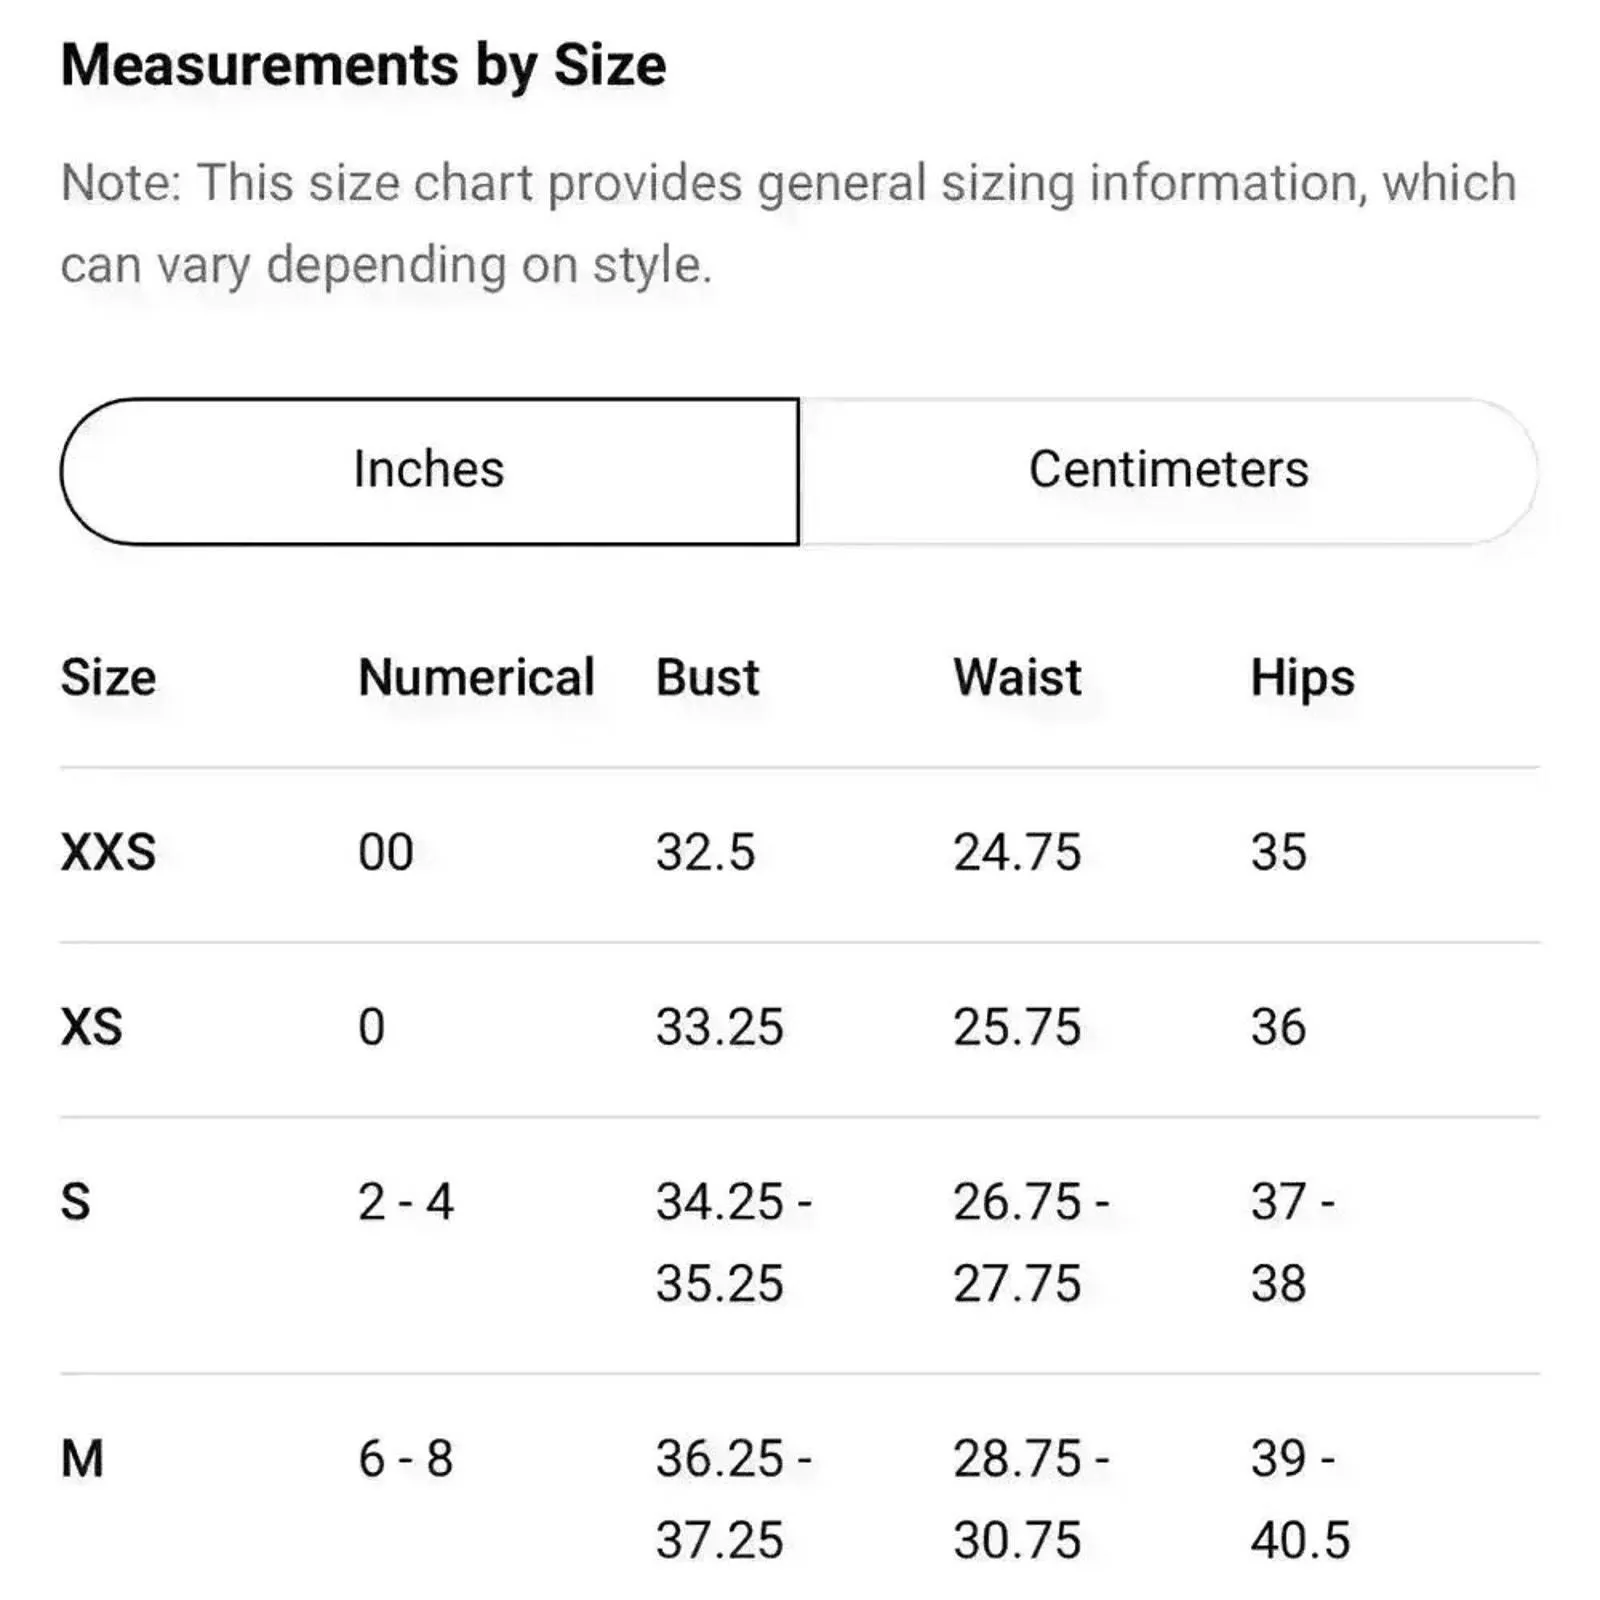Click the XS hips value 36
This screenshot has height=1600, width=1600.
tap(1278, 1028)
